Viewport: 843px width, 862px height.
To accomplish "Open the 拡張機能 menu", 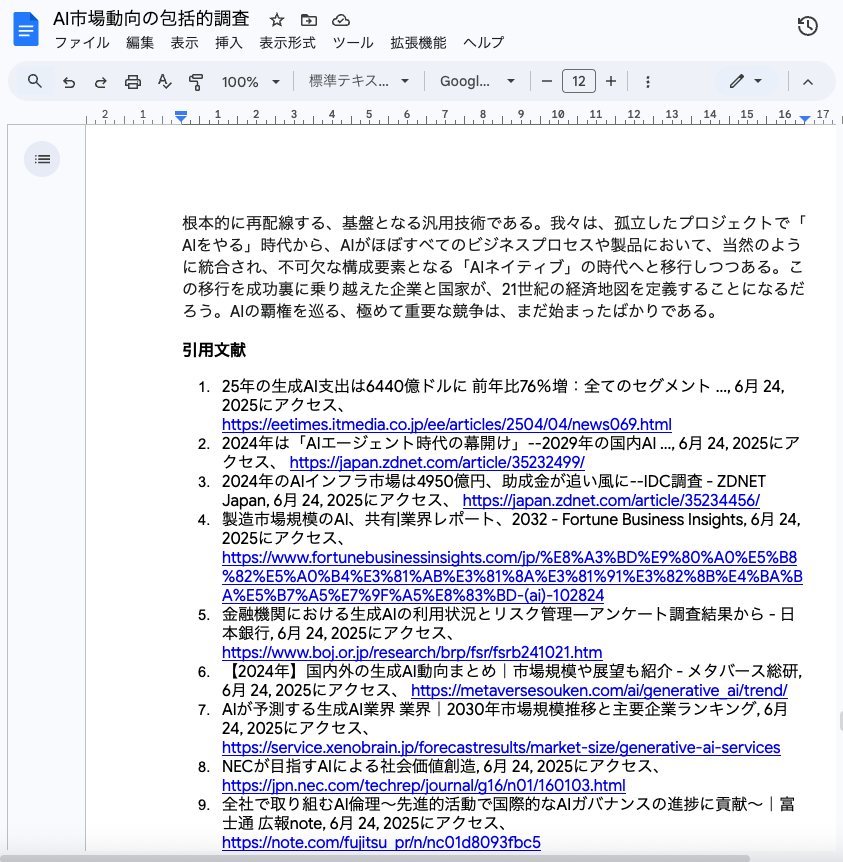I will click(x=418, y=43).
